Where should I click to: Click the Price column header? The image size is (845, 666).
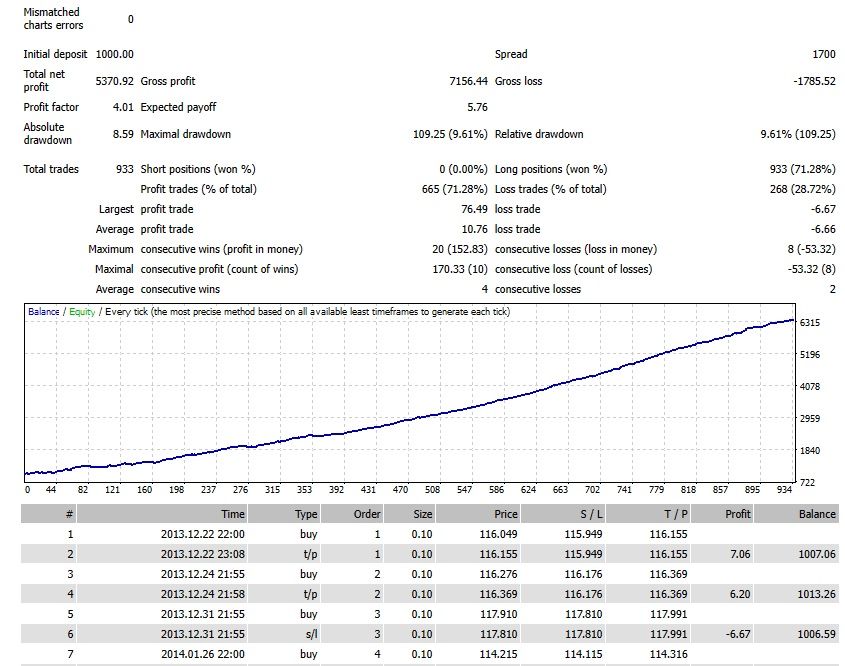tap(477, 514)
